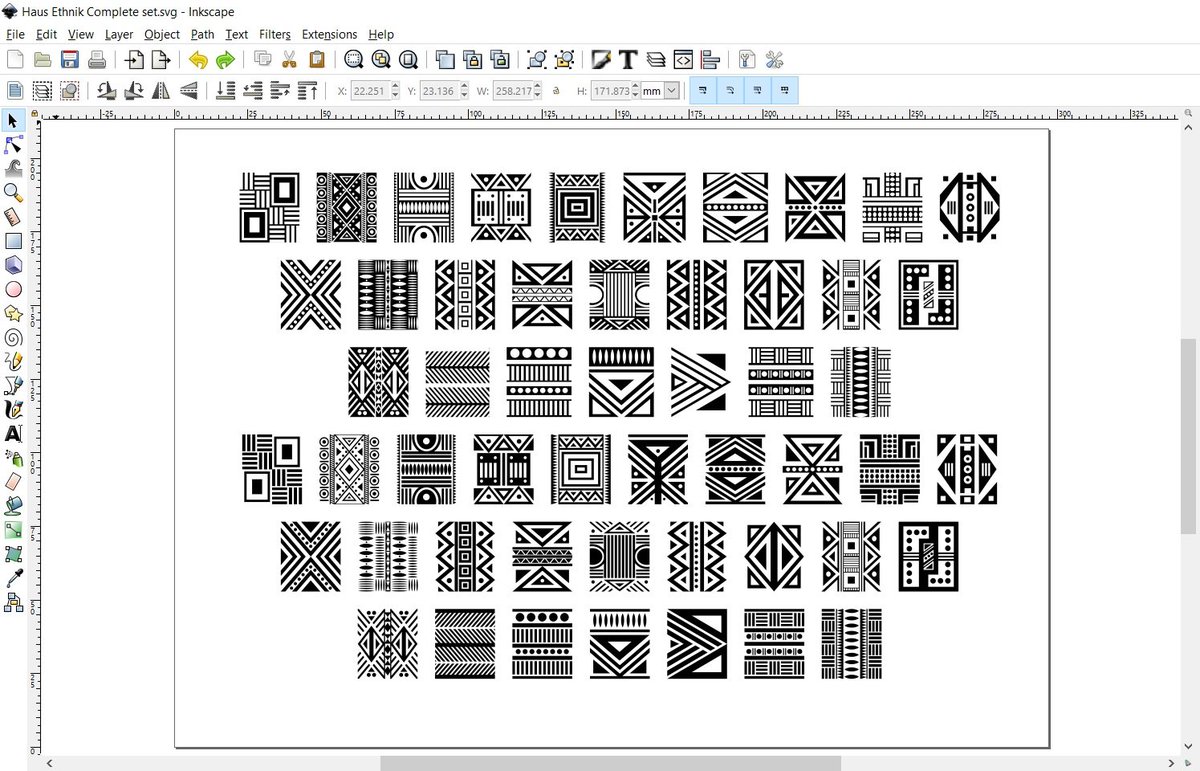Open the Help menu
The image size is (1200, 771).
381,34
